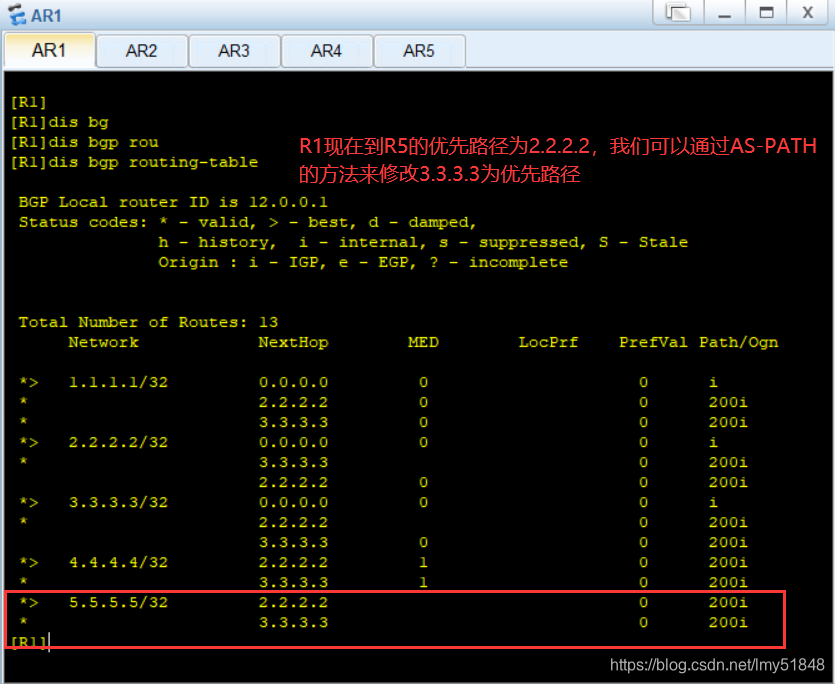
Task: Click network entry 4.4.4.4/32
Action: 118,563
